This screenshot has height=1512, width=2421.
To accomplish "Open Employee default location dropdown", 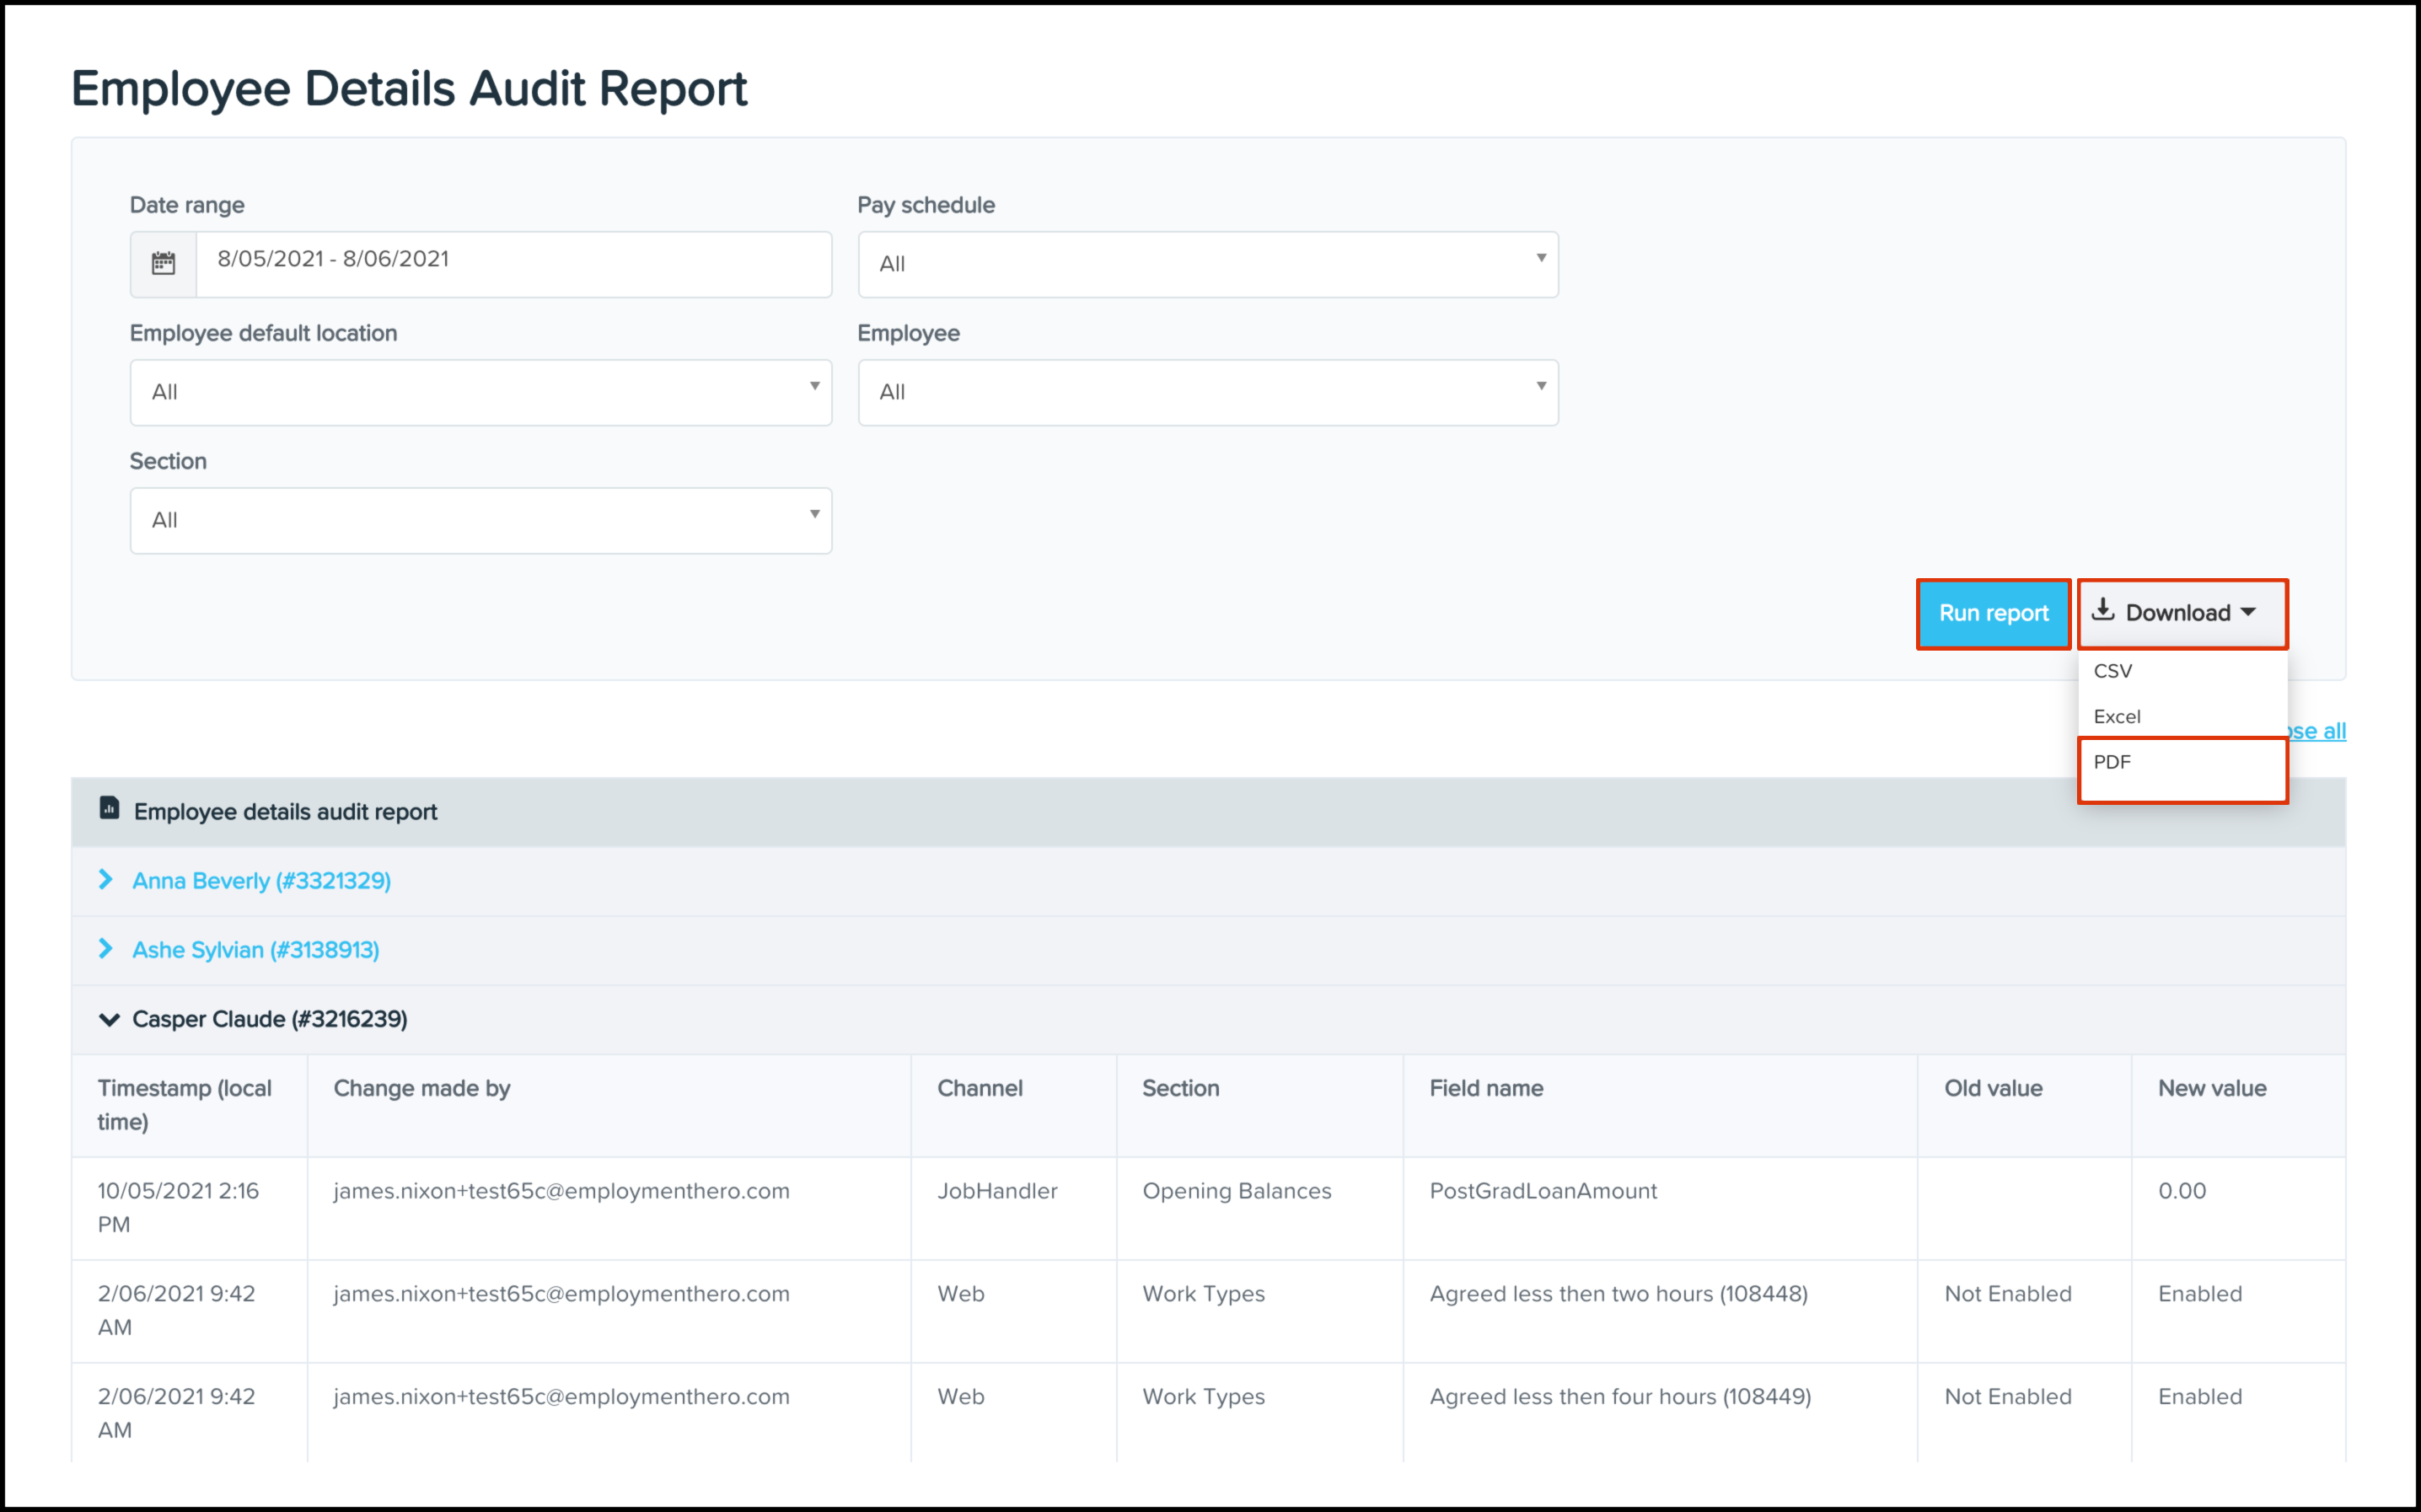I will [480, 392].
